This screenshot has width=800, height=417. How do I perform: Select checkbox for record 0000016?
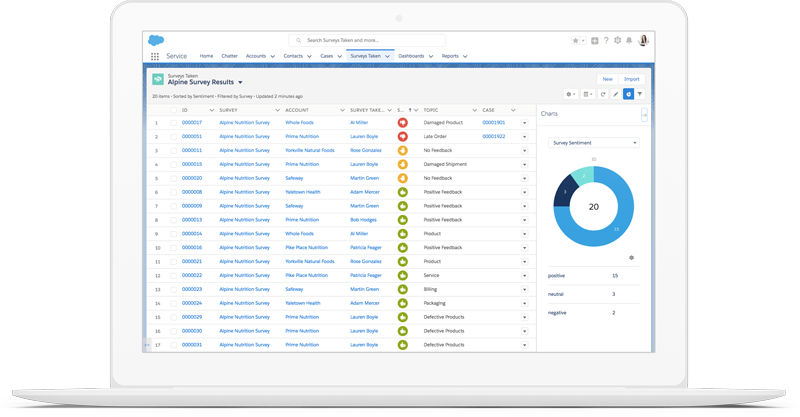(173, 248)
